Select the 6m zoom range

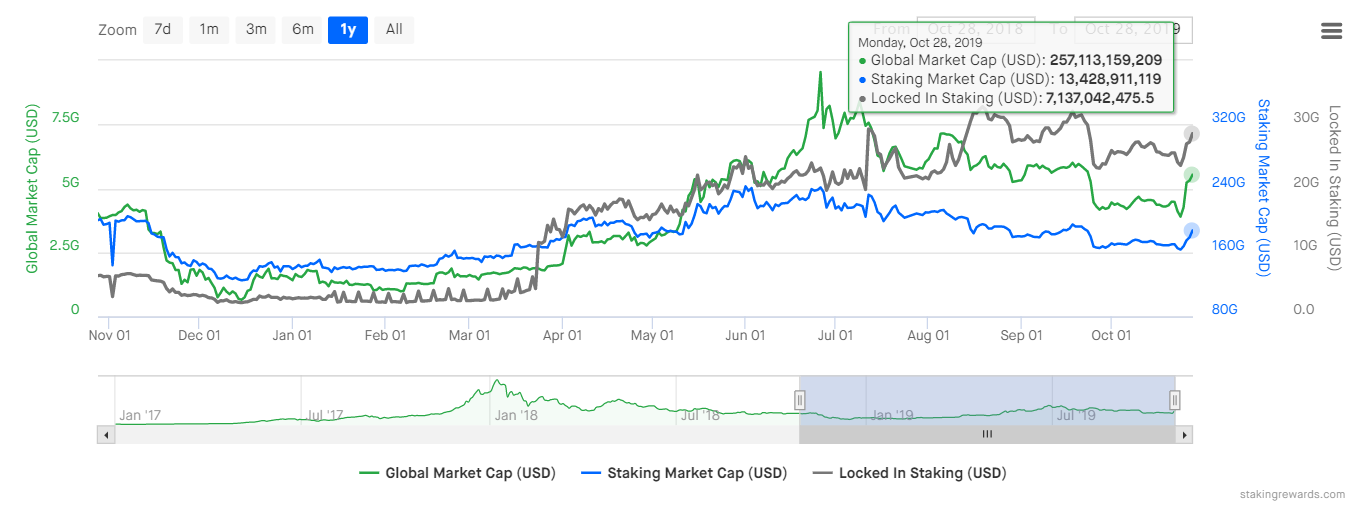[x=303, y=30]
